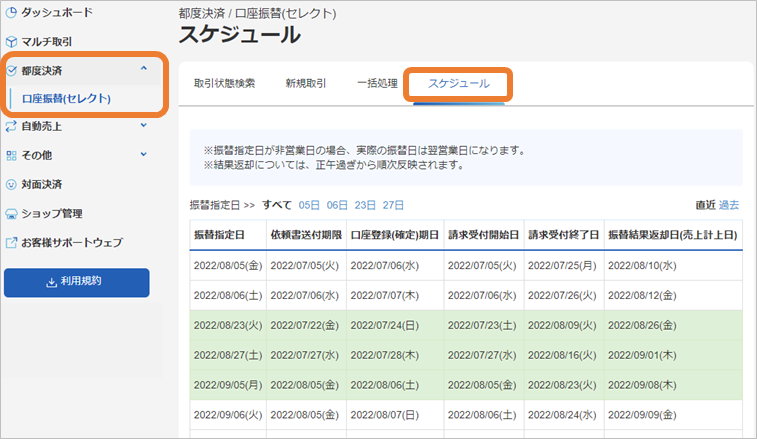This screenshot has width=757, height=439.
Task: Click the 都度決済 checkmark circle icon
Action: pyautogui.click(x=12, y=71)
